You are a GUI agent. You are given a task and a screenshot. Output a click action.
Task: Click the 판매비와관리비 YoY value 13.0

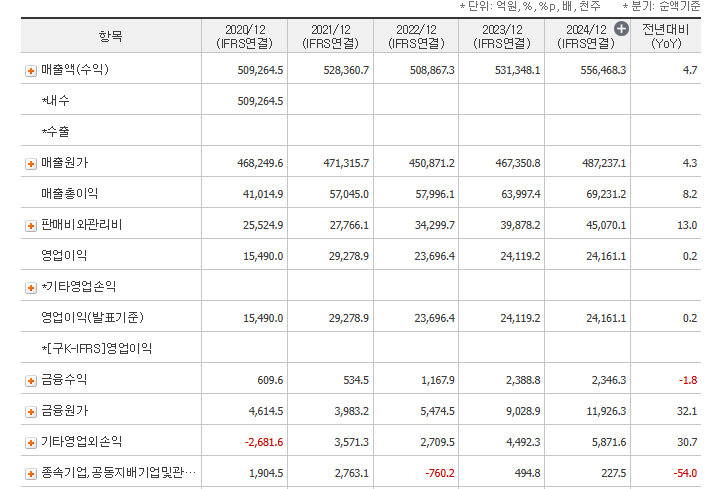(x=687, y=226)
